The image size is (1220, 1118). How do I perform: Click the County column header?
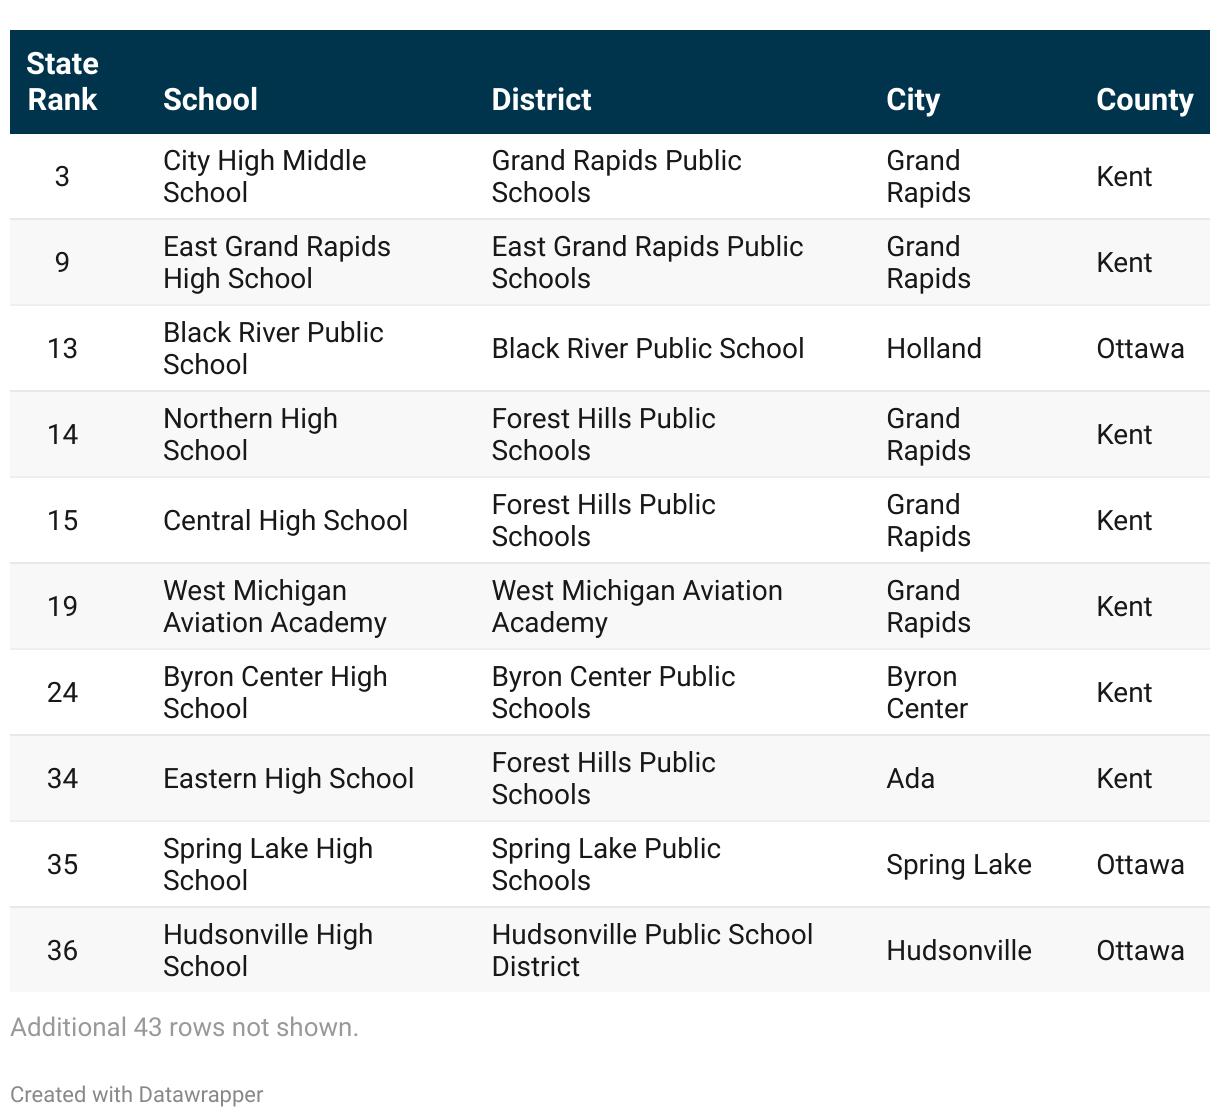pos(1144,100)
